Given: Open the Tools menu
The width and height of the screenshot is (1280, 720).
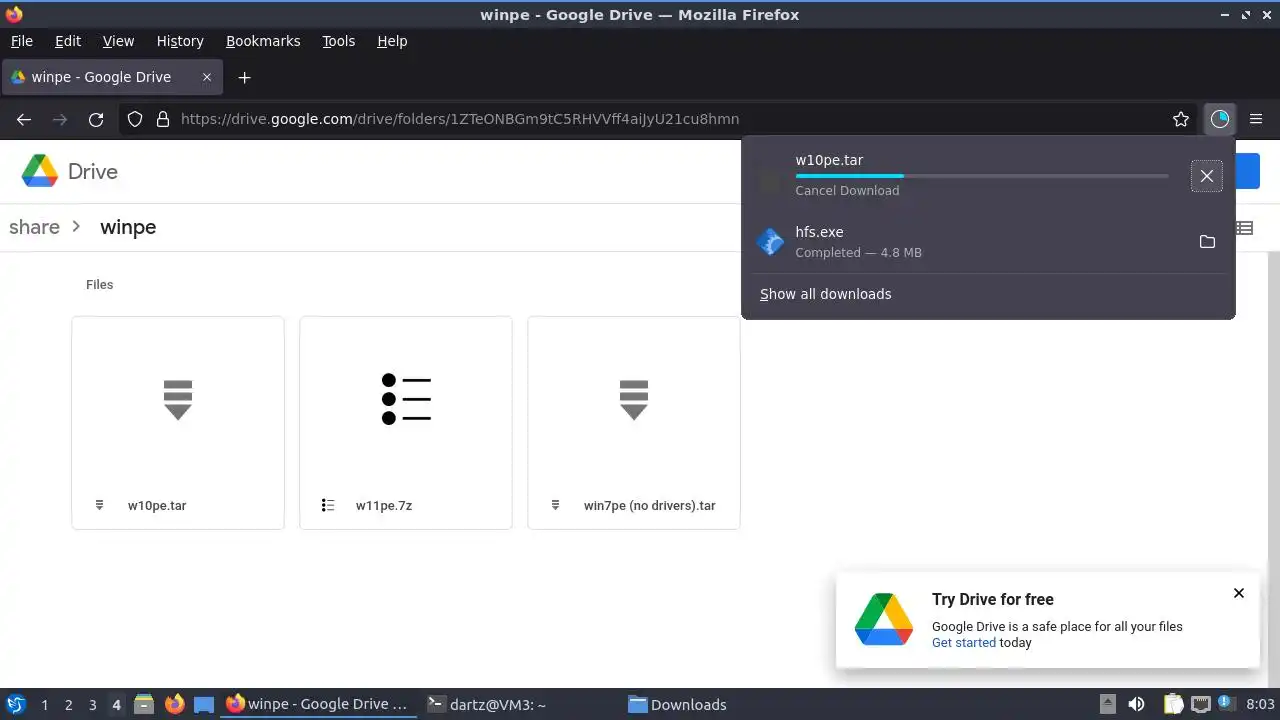Looking at the screenshot, I should coord(339,41).
